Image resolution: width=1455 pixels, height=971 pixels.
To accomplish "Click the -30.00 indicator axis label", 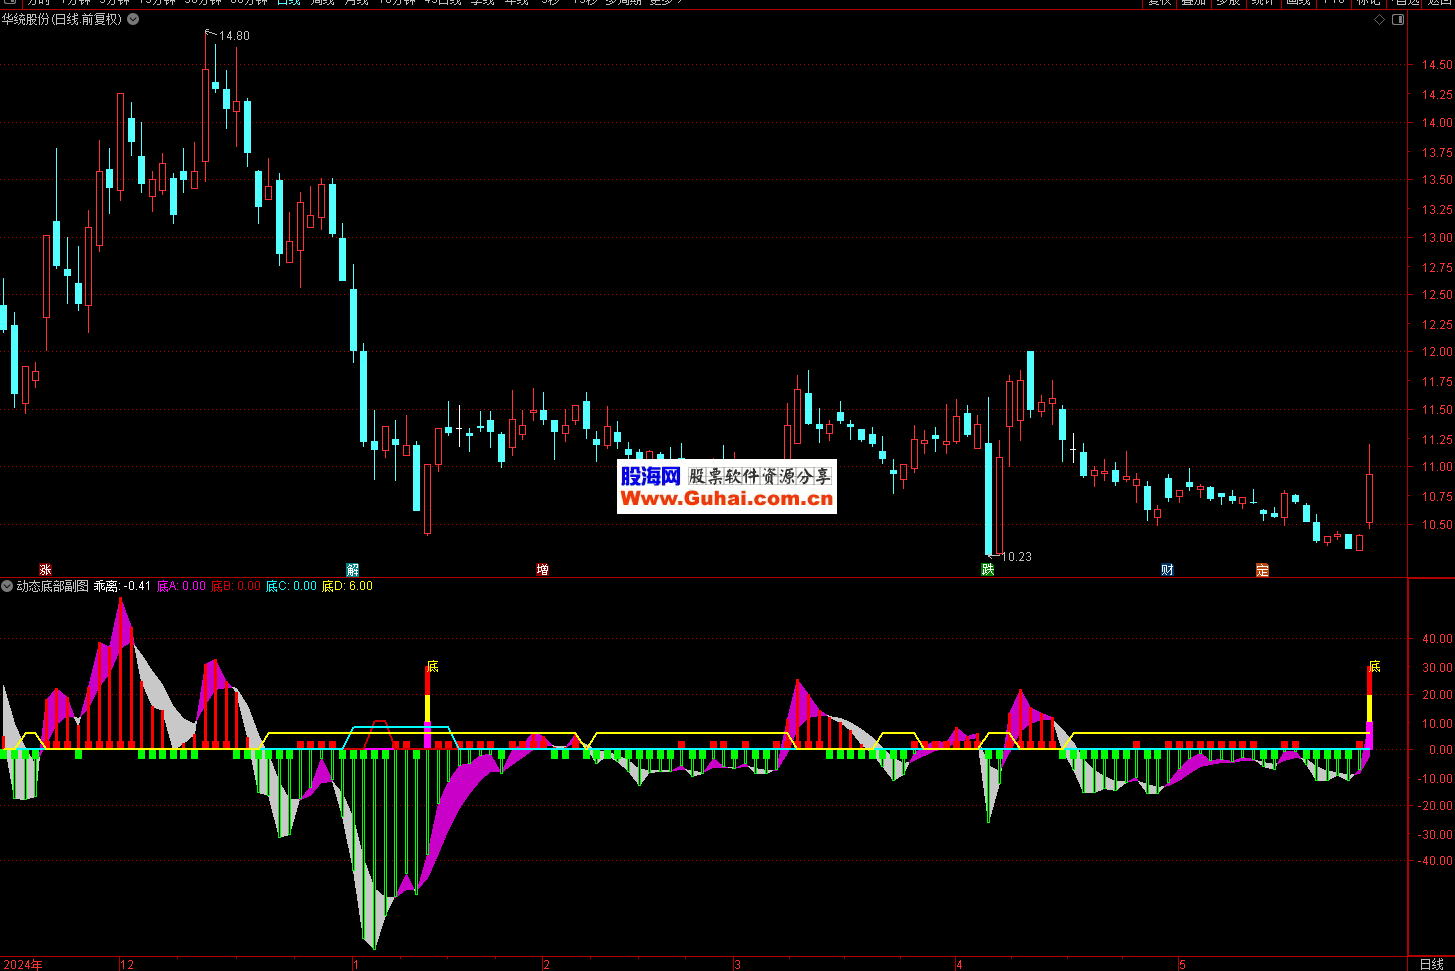I will pos(1436,835).
